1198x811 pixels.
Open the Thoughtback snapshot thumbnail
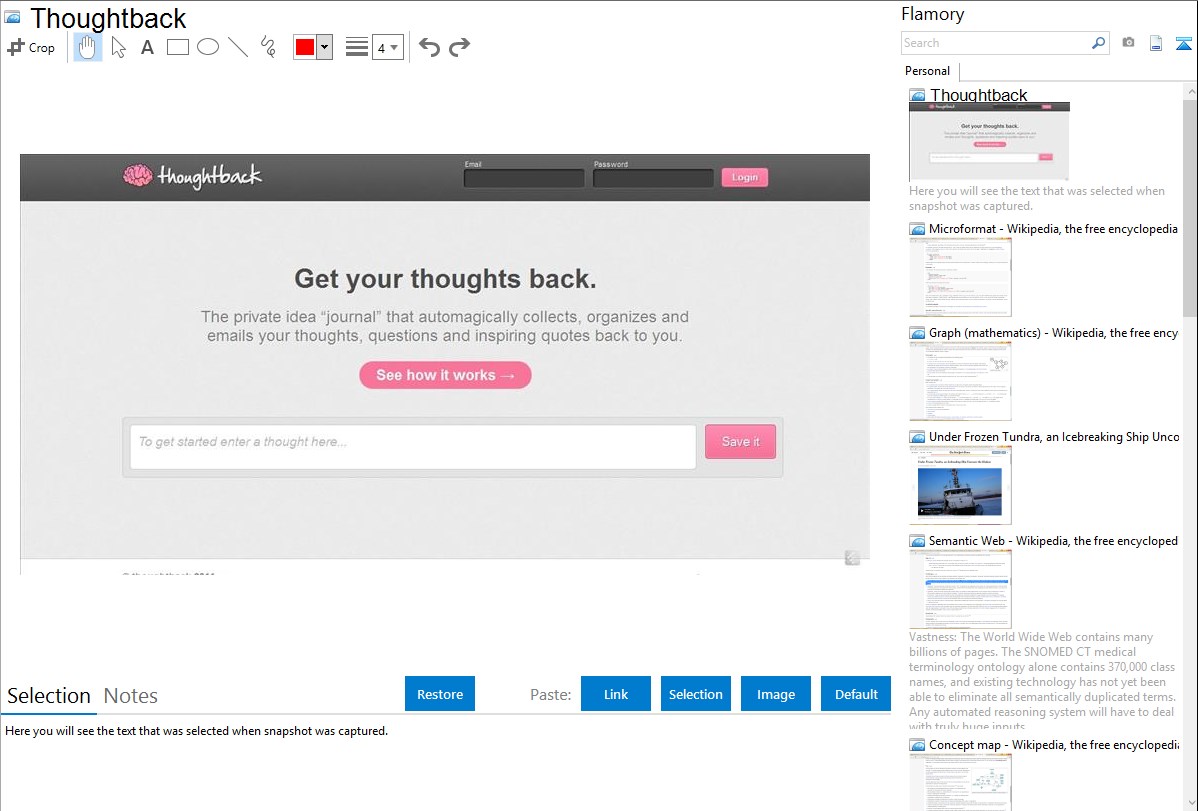(x=989, y=141)
